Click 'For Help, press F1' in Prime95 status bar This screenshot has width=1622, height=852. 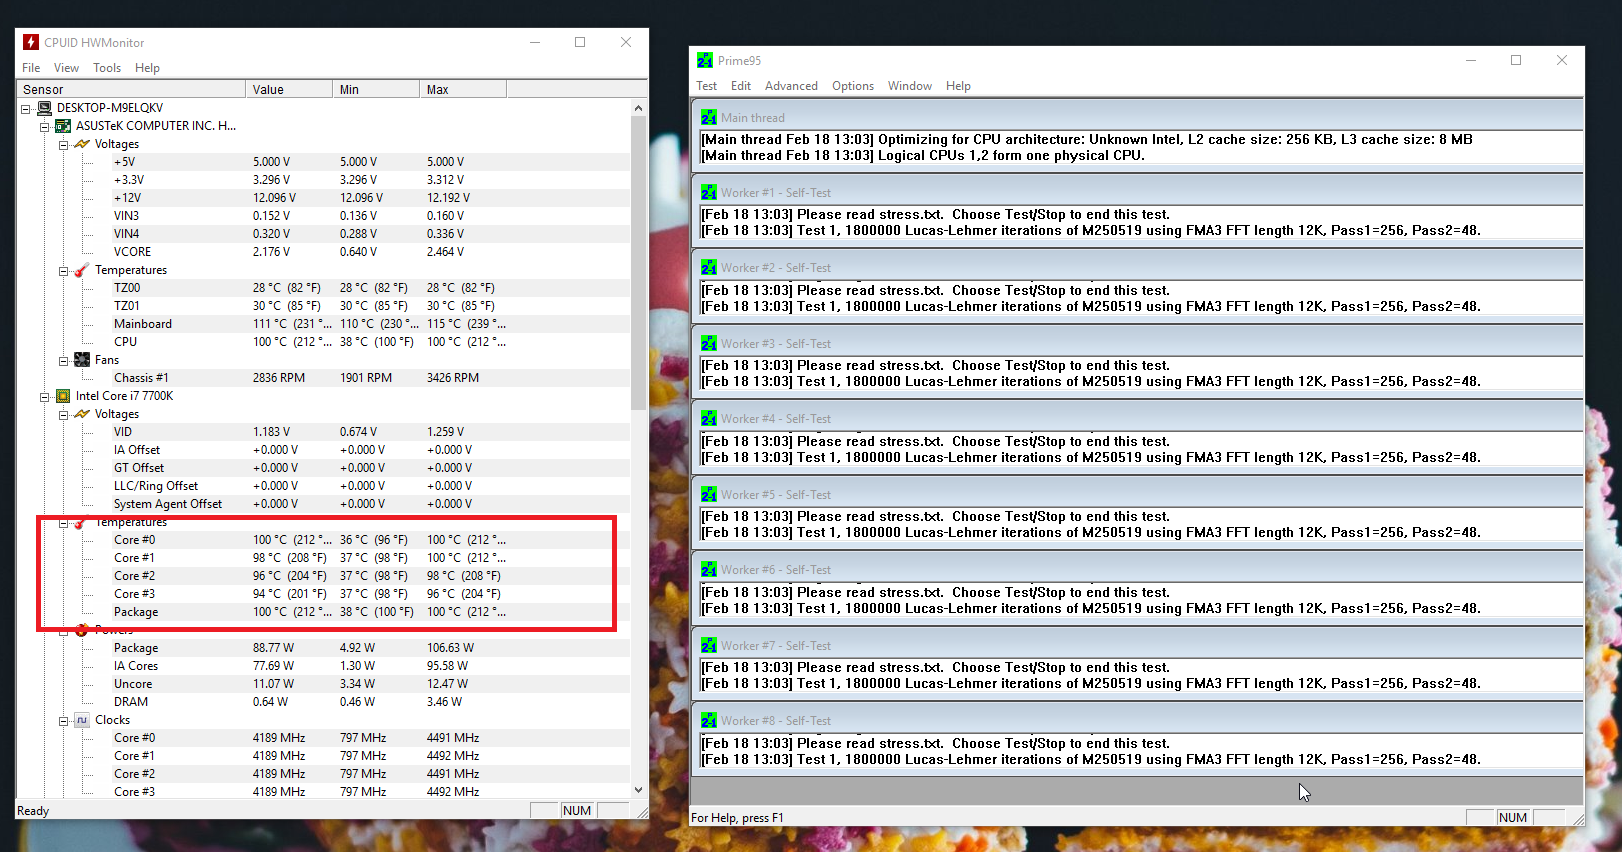click(737, 818)
